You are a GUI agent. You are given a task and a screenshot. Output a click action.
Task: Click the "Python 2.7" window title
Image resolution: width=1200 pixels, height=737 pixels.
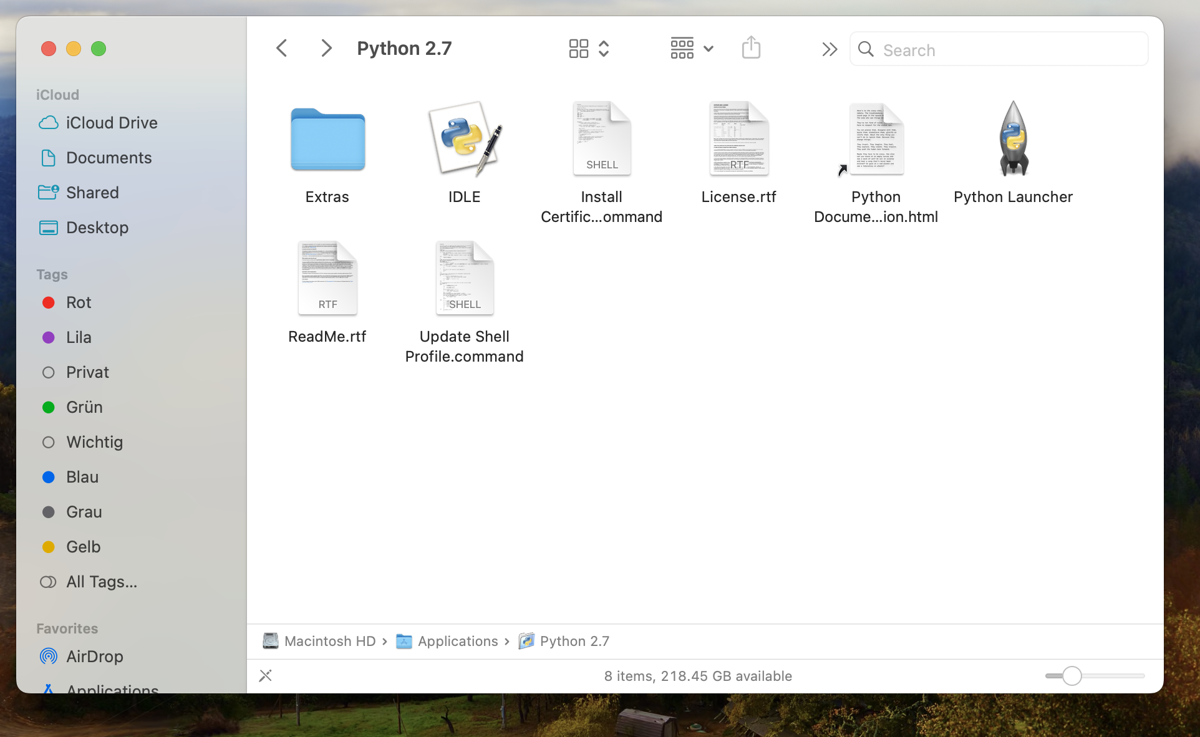point(404,49)
